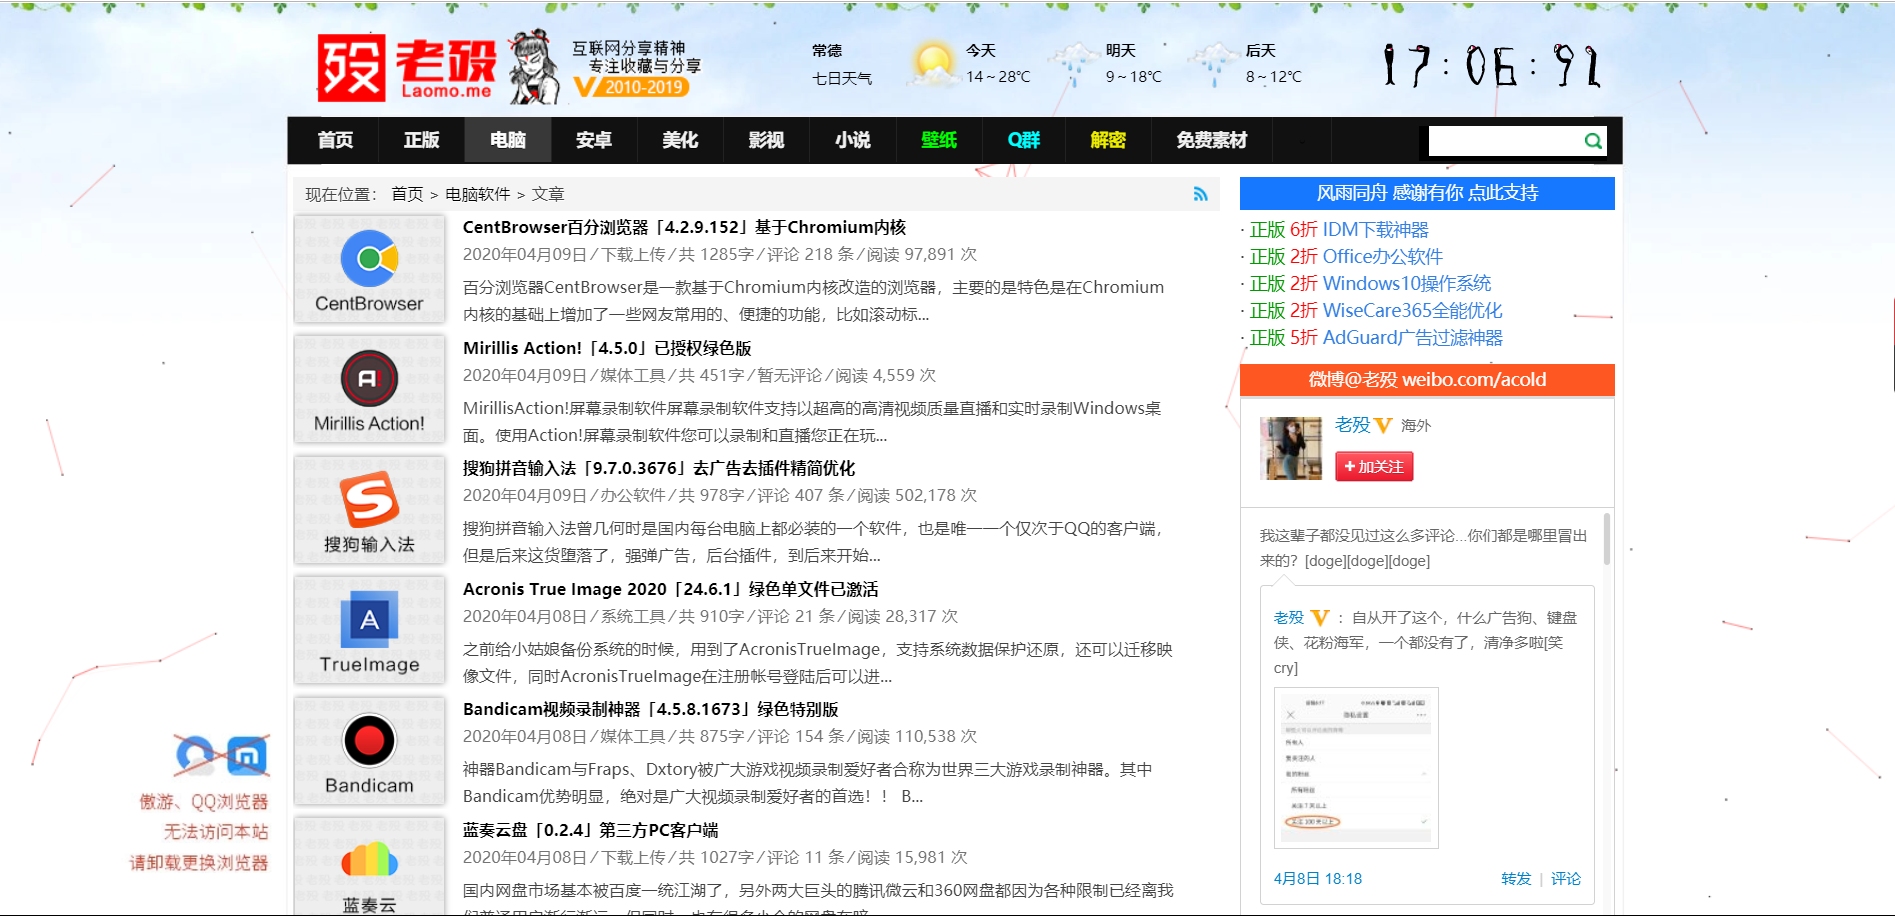Click the Laomo.me site logo

[x=406, y=68]
